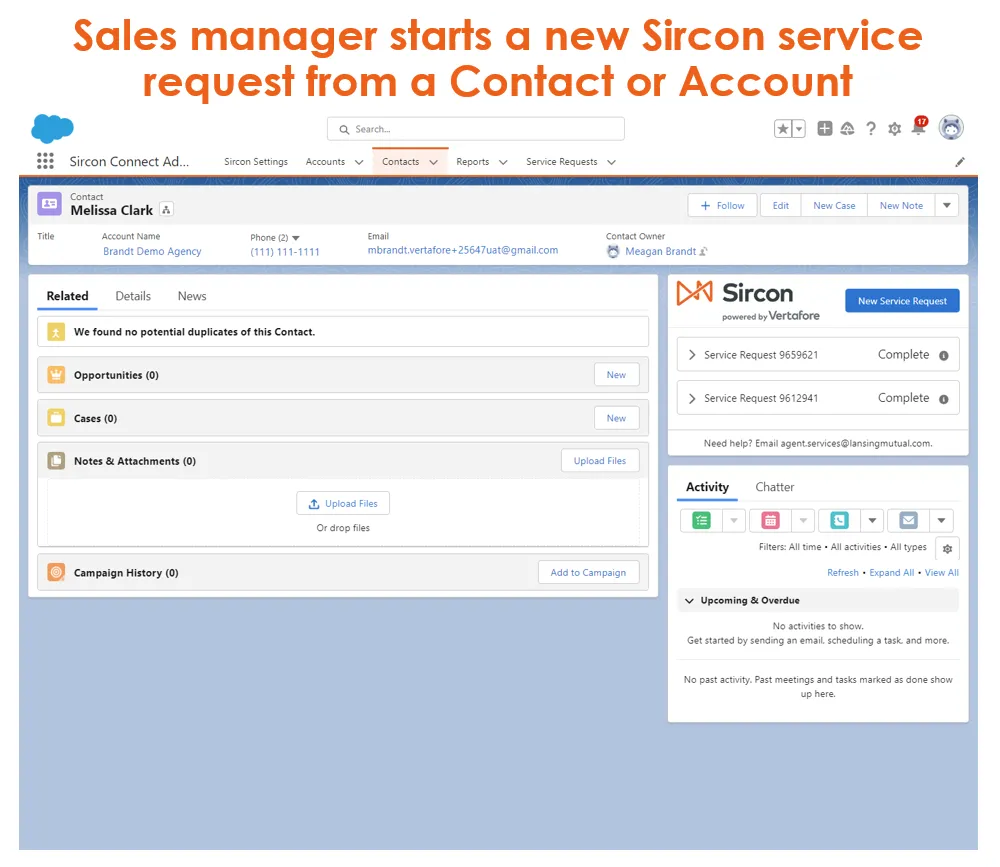Image resolution: width=1000 pixels, height=867 pixels.
Task: Click the Edit button
Action: [781, 205]
